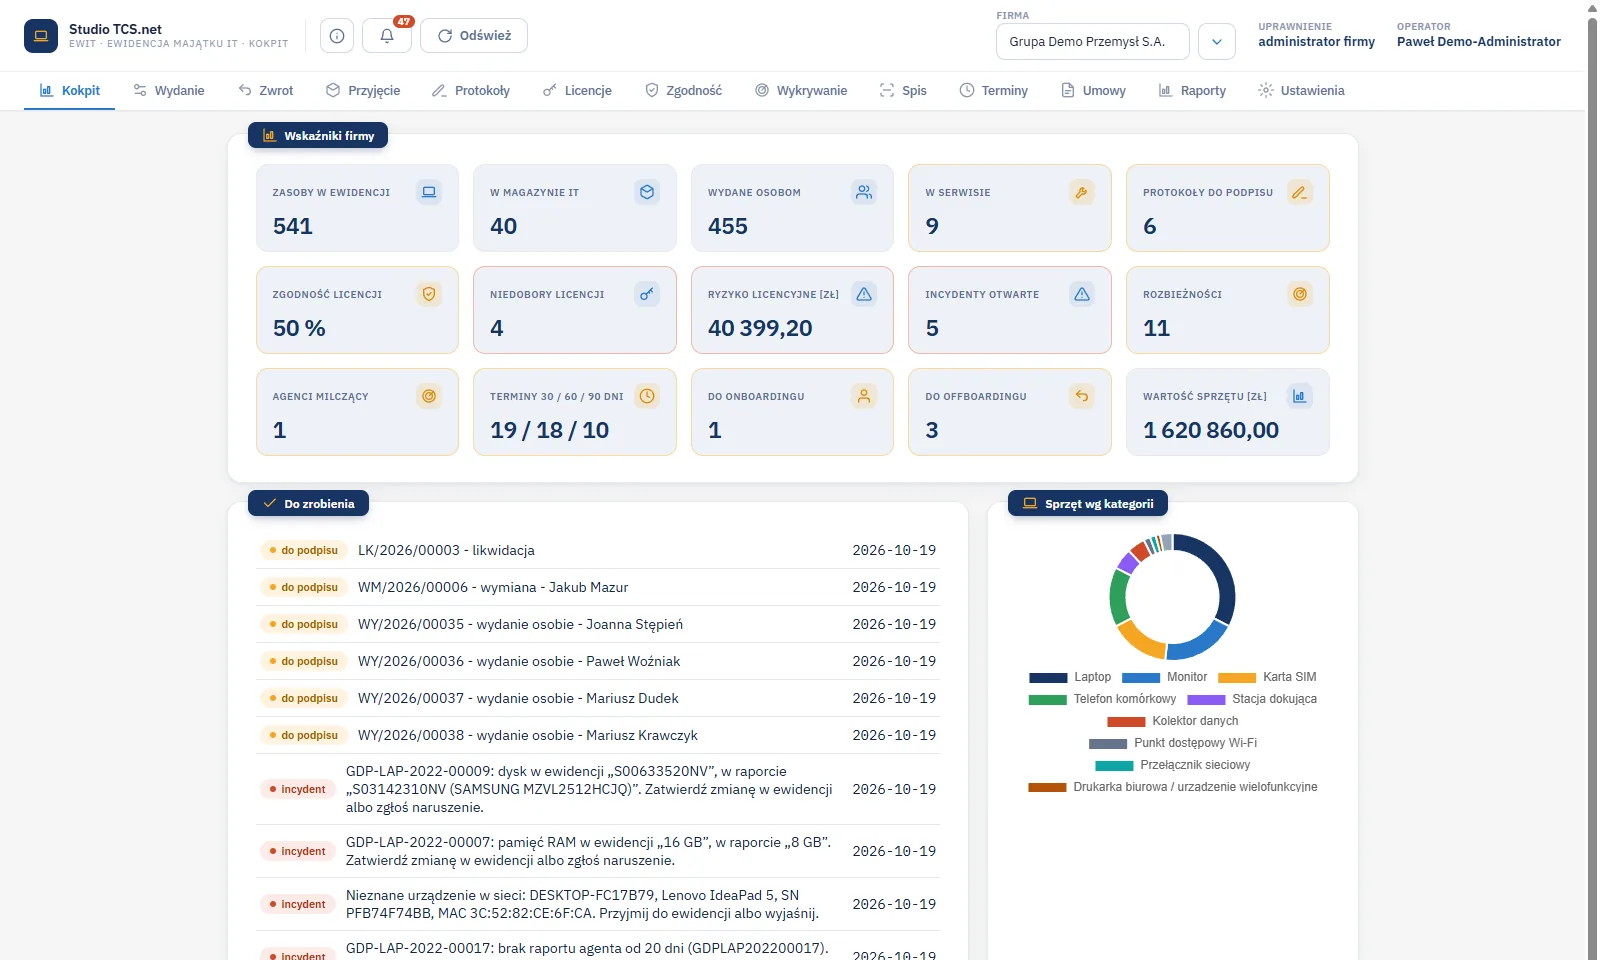Click wrench icon on W serwisie card
This screenshot has width=1600, height=960.
pyautogui.click(x=1082, y=192)
